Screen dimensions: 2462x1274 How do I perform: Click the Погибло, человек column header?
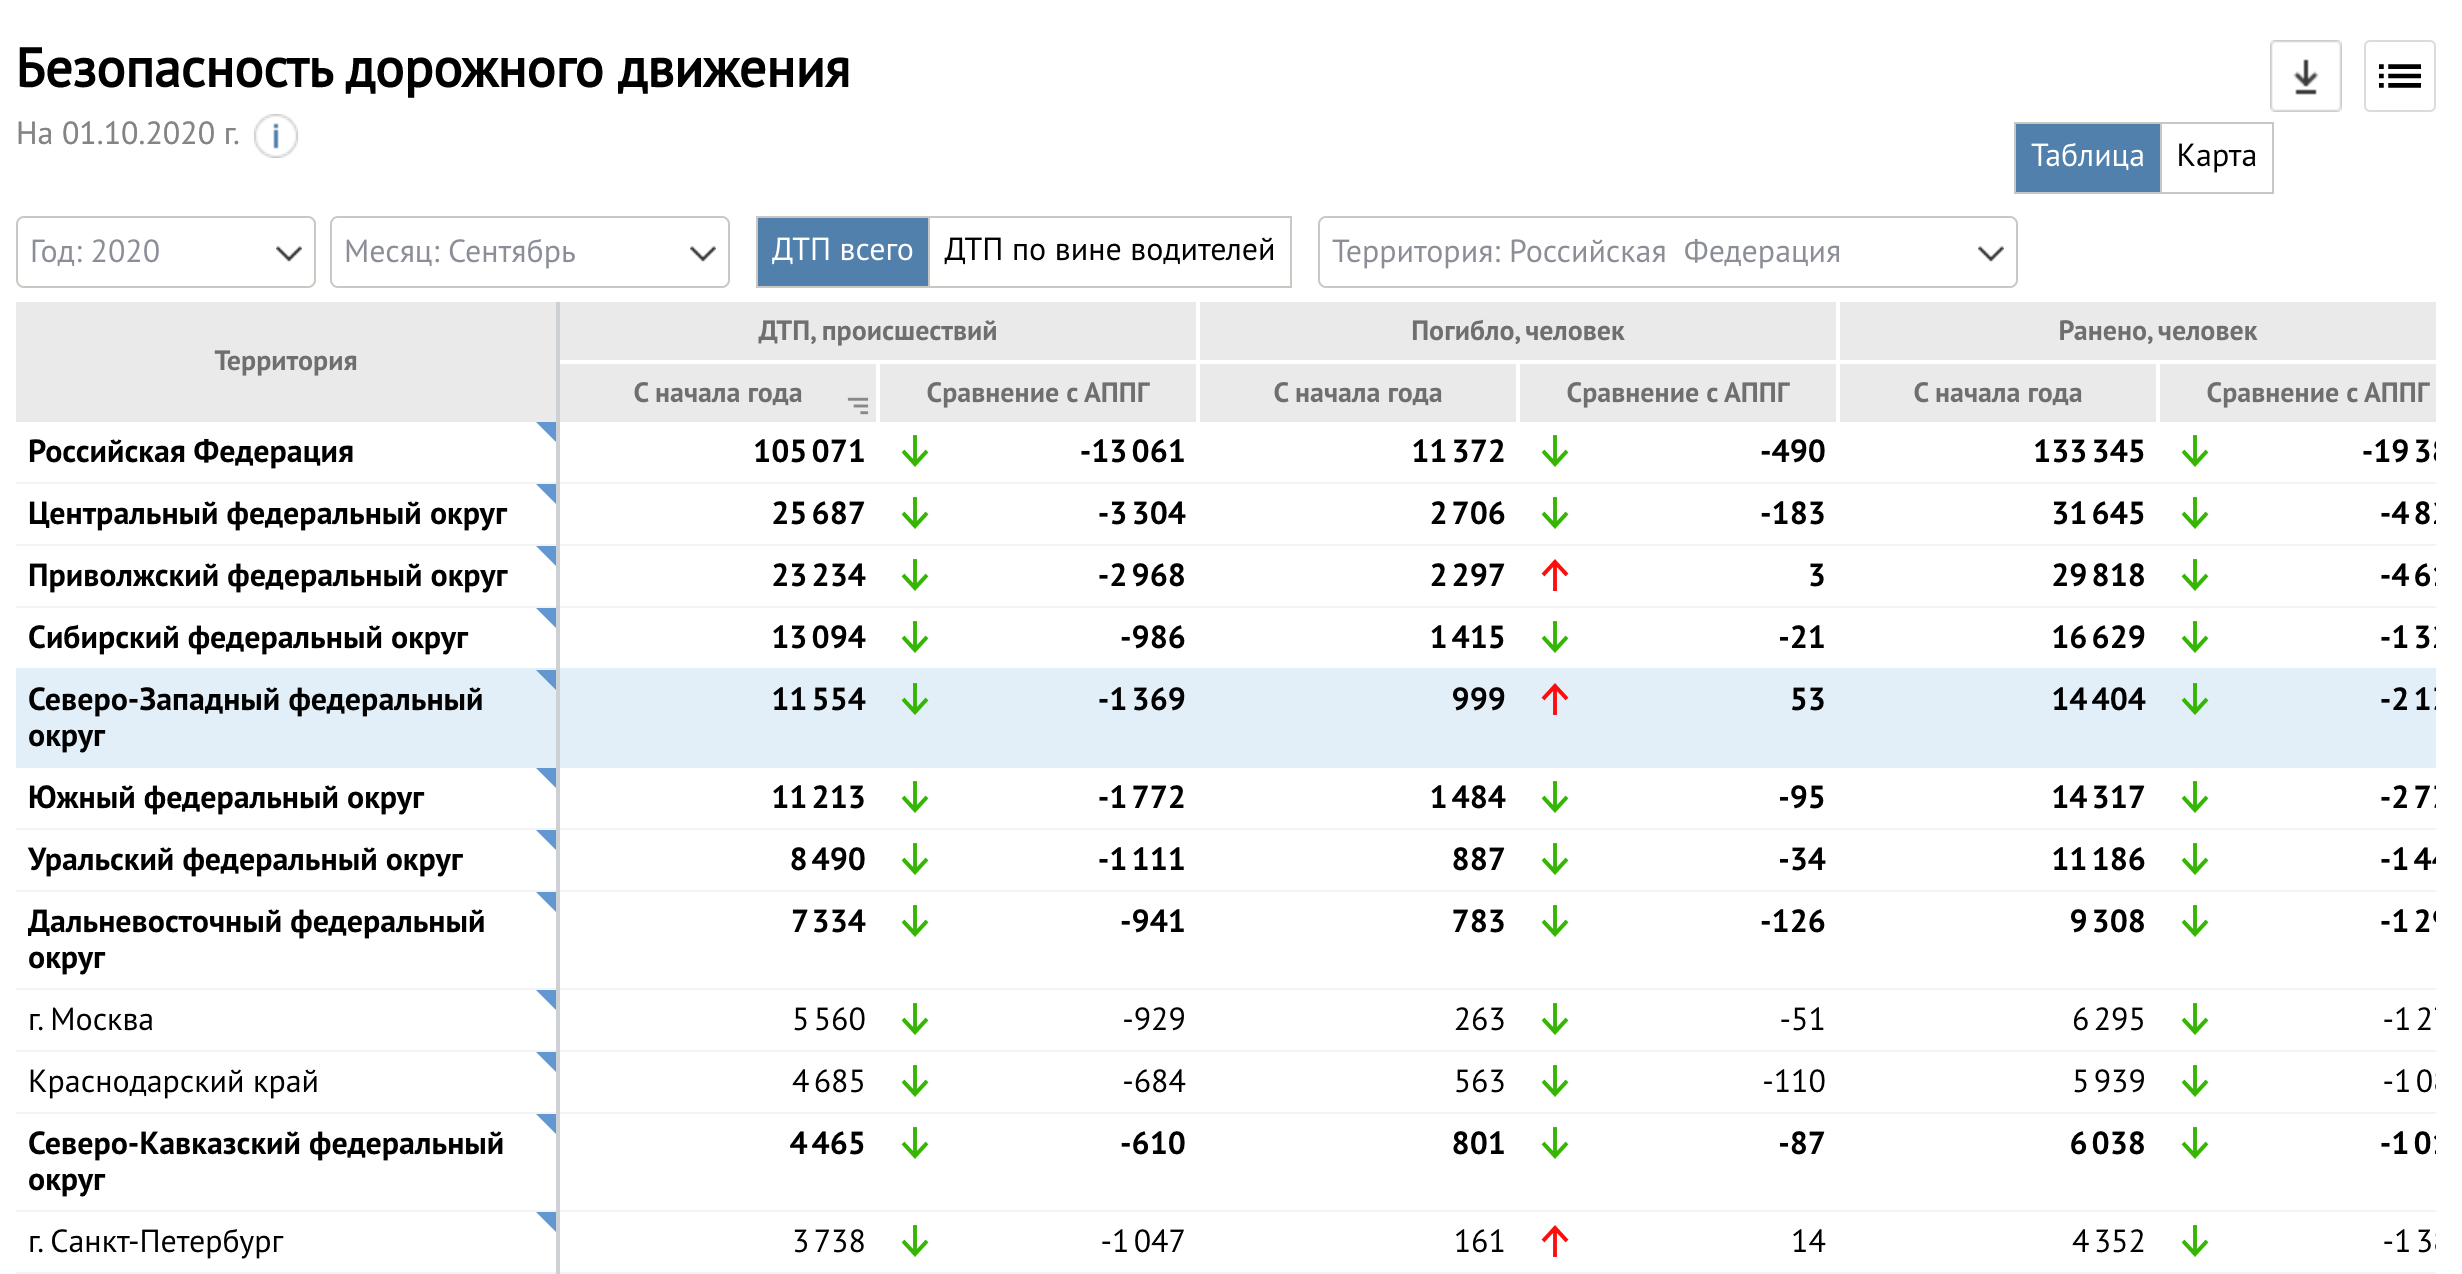(1516, 331)
